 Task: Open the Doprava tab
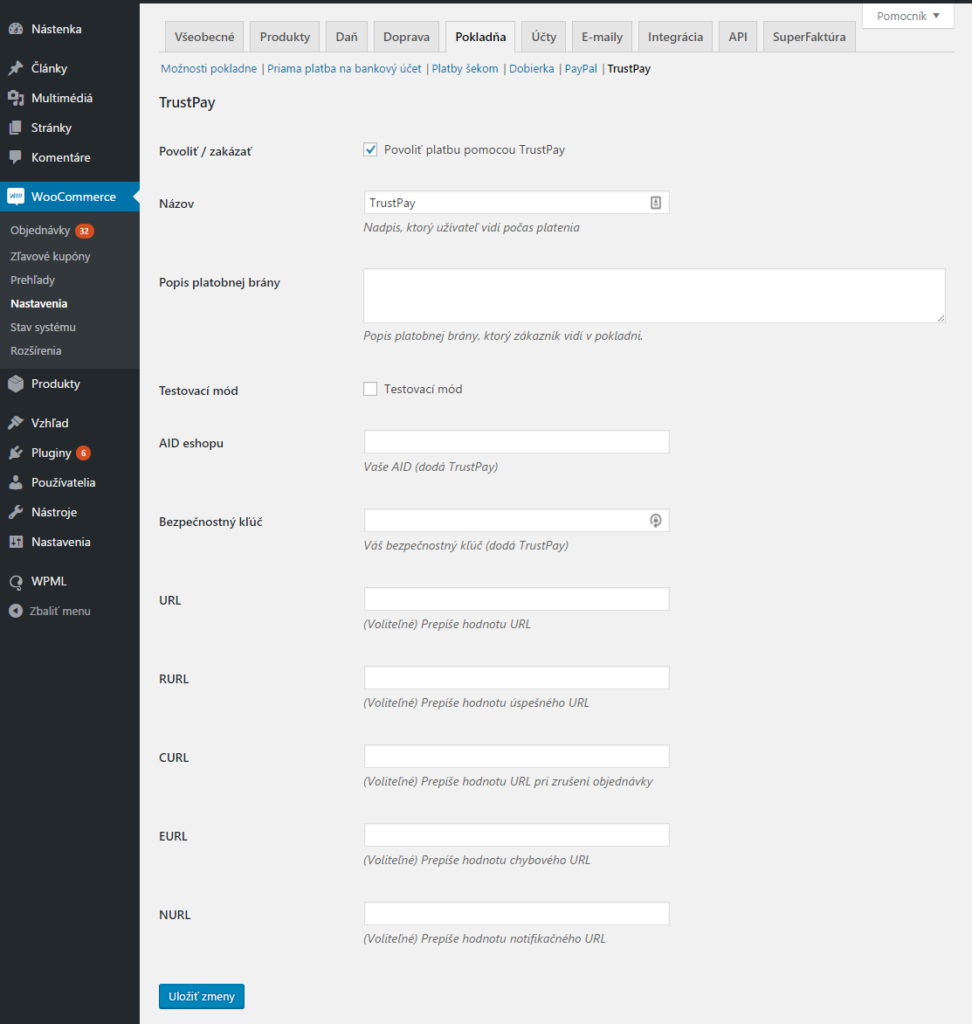406,35
